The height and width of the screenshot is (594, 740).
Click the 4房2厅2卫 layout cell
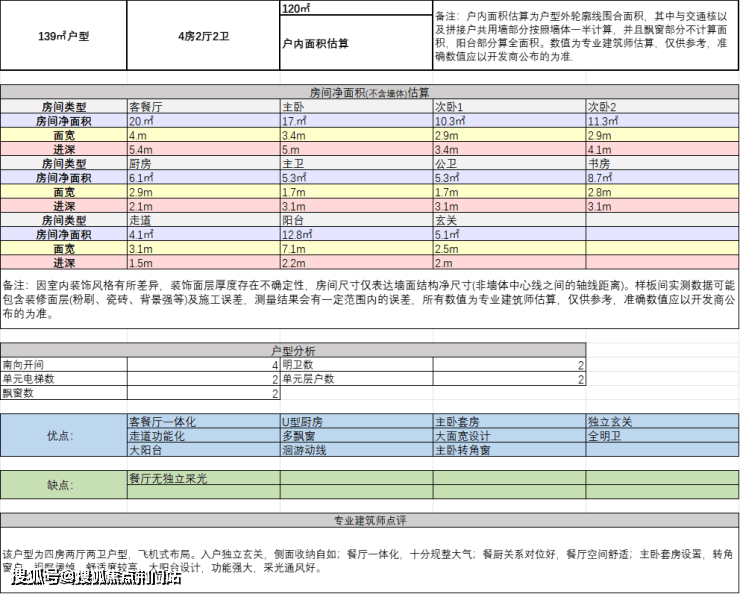[202, 36]
